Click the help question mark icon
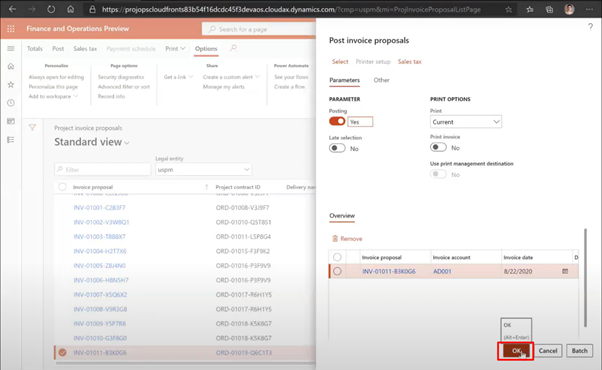The image size is (602, 370). (x=590, y=26)
